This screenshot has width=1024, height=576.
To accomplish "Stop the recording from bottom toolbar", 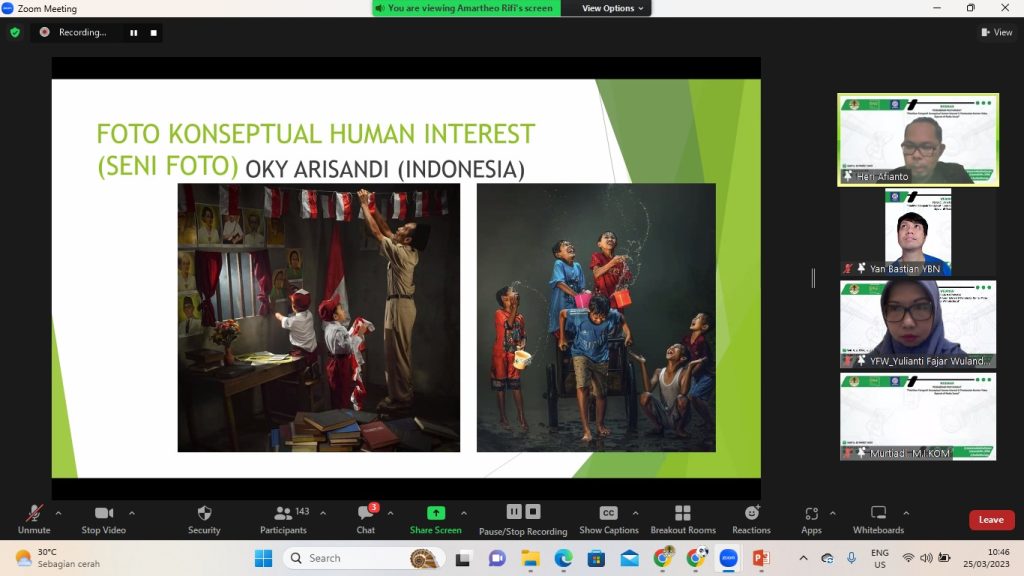I will tap(533, 511).
